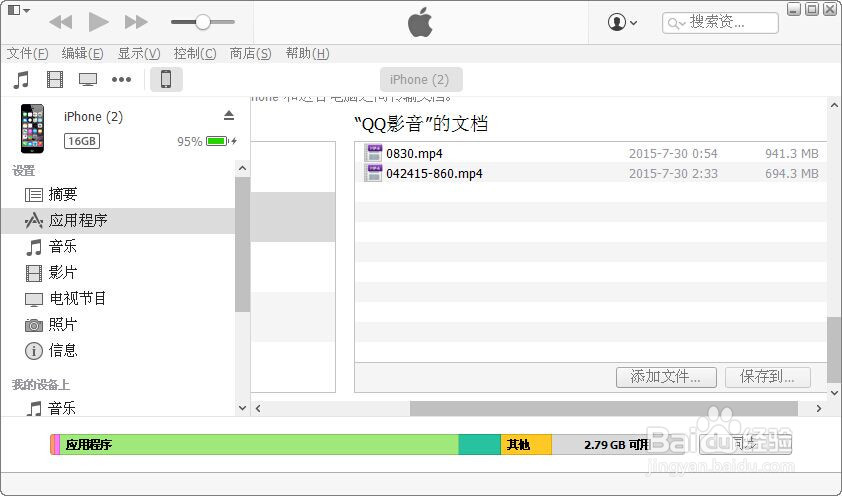Screen dimensions: 842x496
Task: Click the rewind playback button
Action: click(61, 22)
